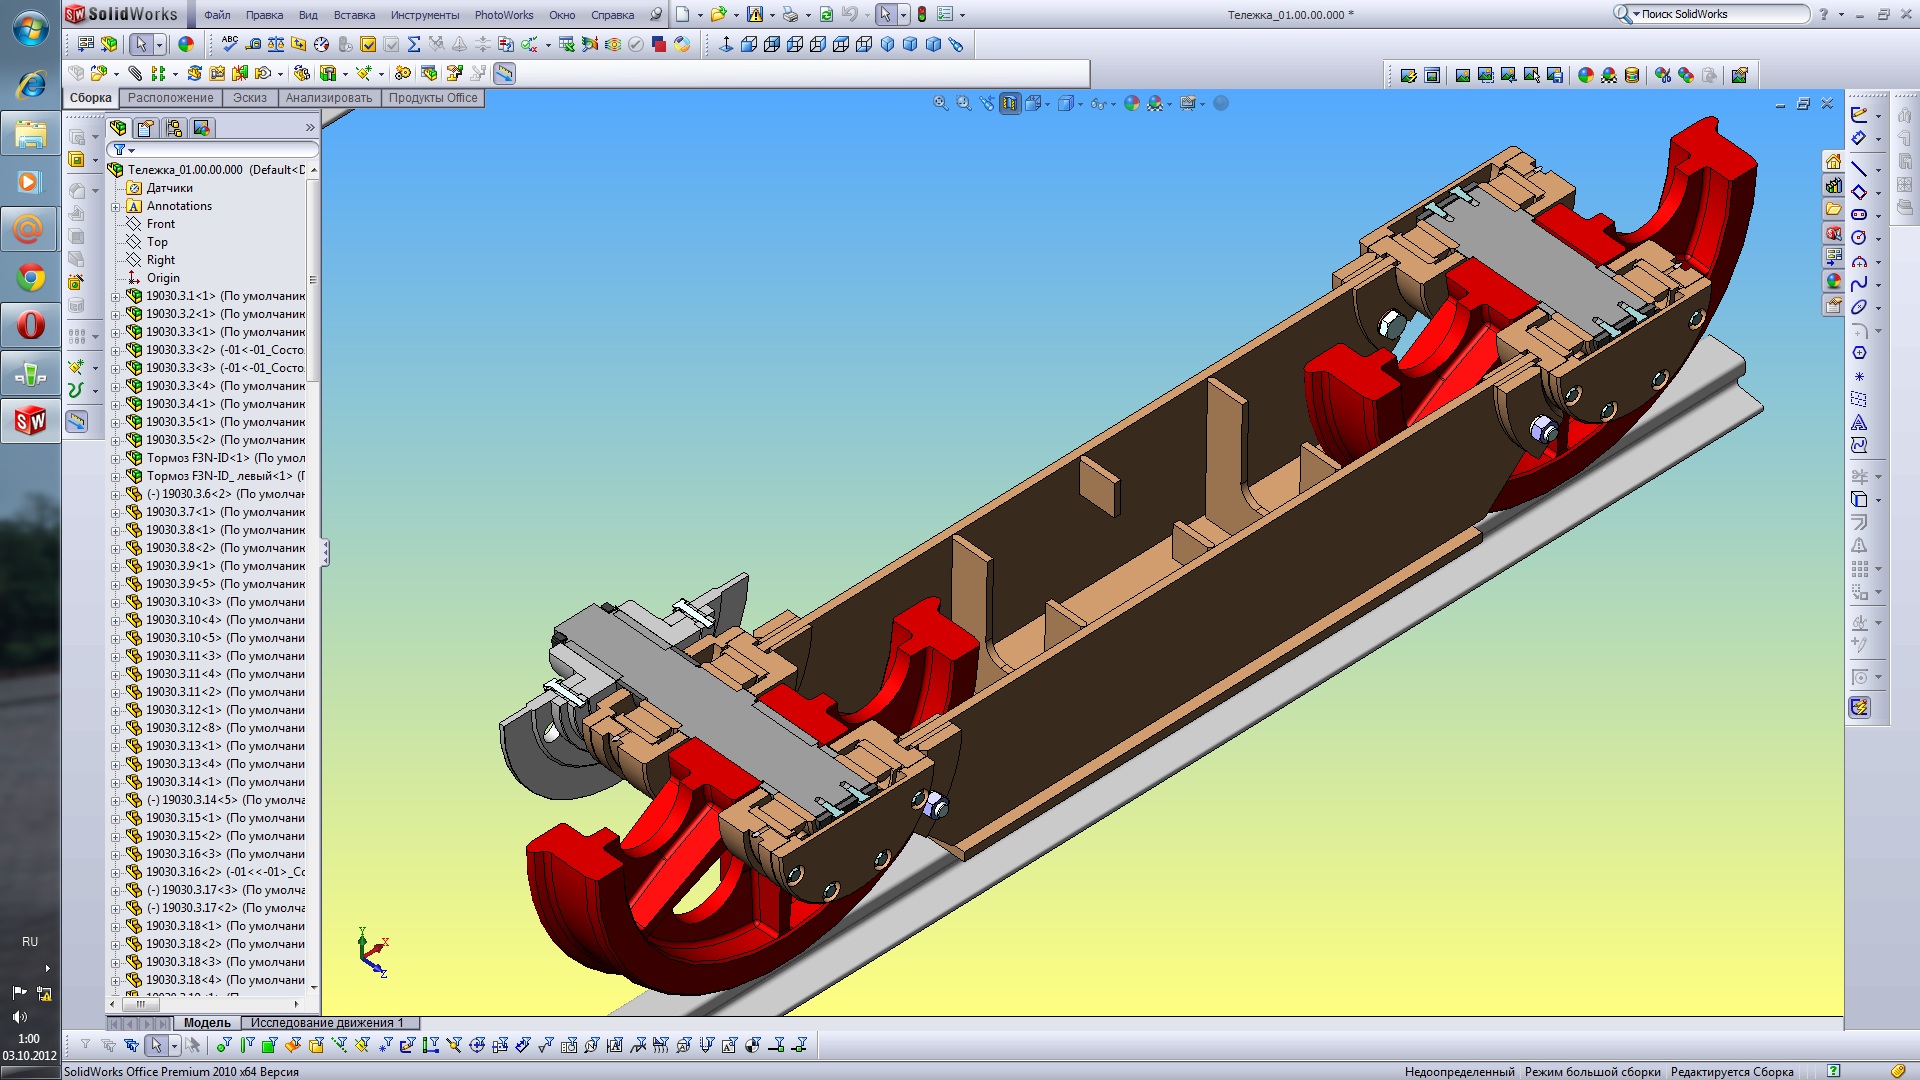The height and width of the screenshot is (1080, 1920).
Task: Open the Вставка menu
Action: [x=354, y=15]
